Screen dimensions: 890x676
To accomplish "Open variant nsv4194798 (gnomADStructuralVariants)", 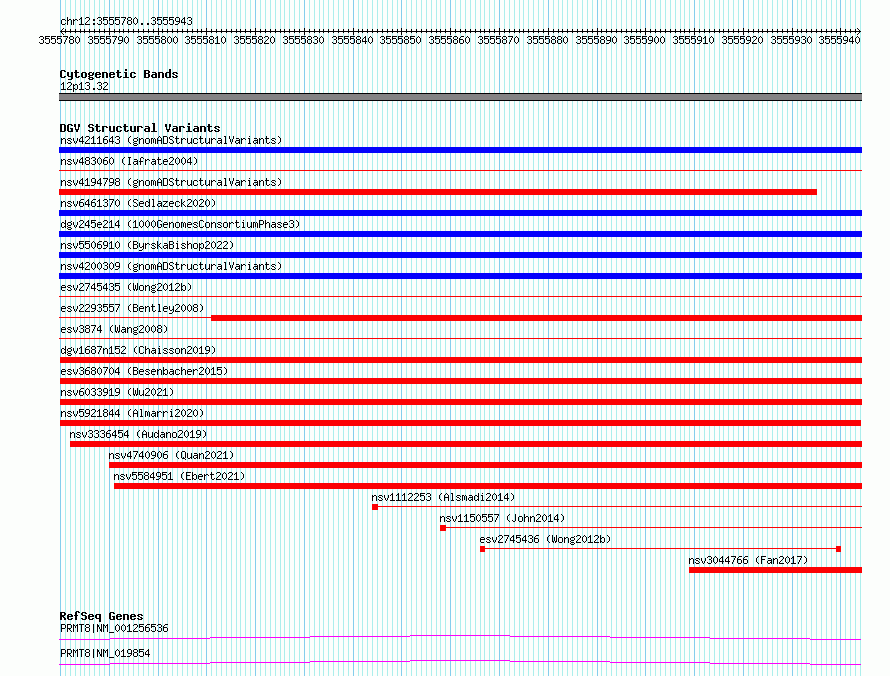I will 171,182.
